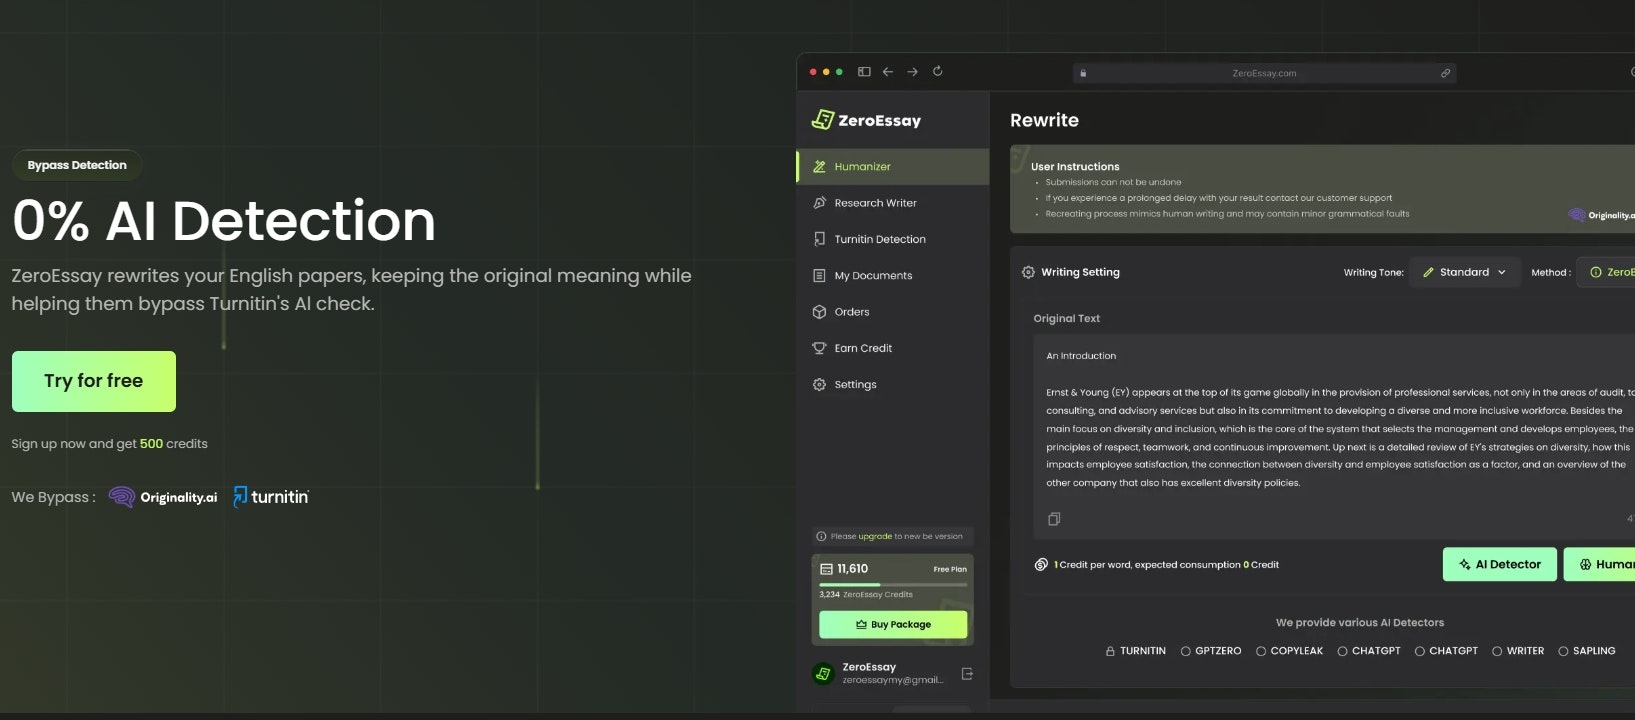The width and height of the screenshot is (1635, 720).
Task: Click the Orders box icon
Action: [819, 312]
